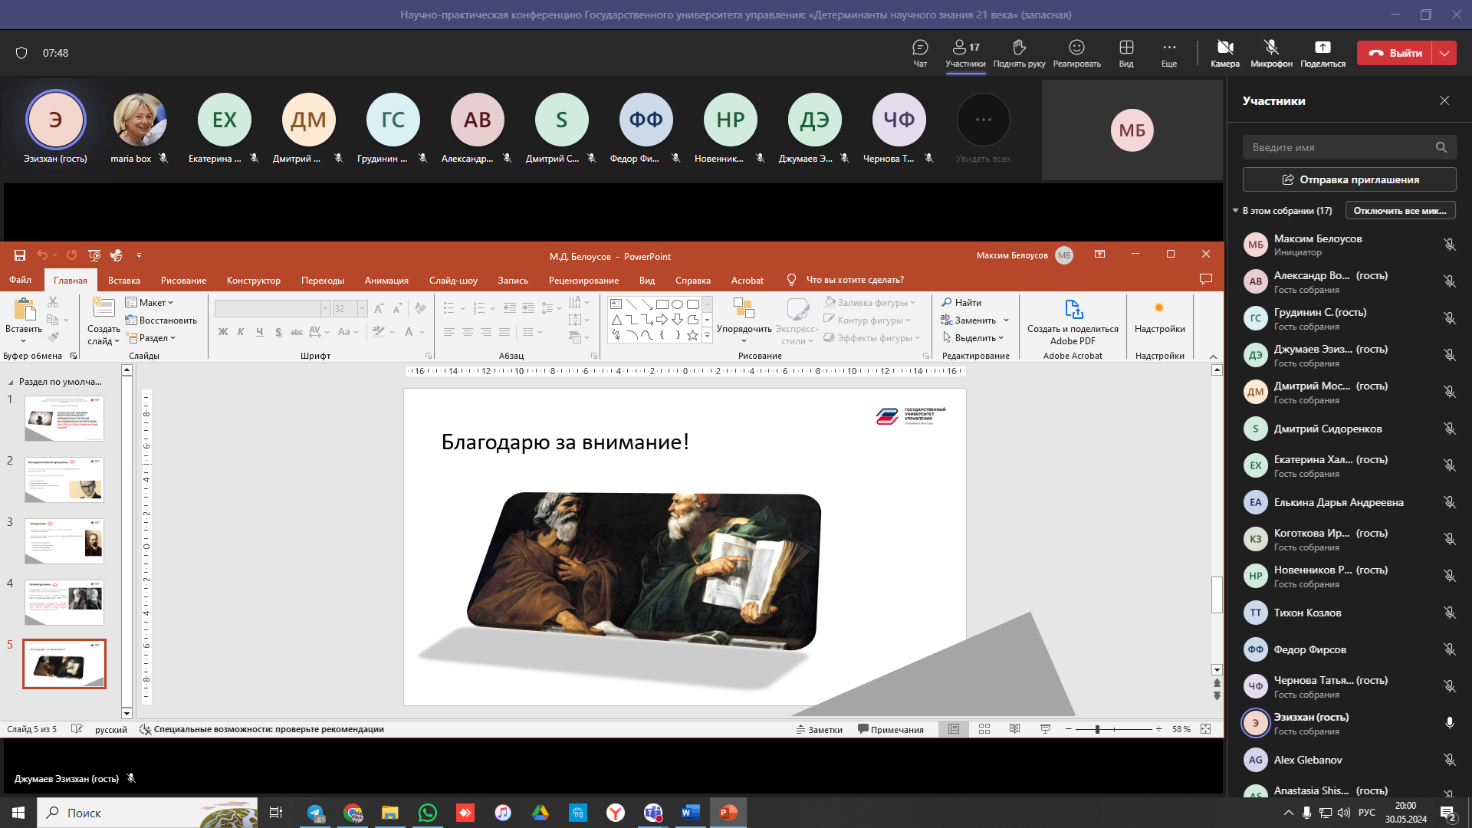Select the oval shape in shapes gallery

click(x=677, y=304)
